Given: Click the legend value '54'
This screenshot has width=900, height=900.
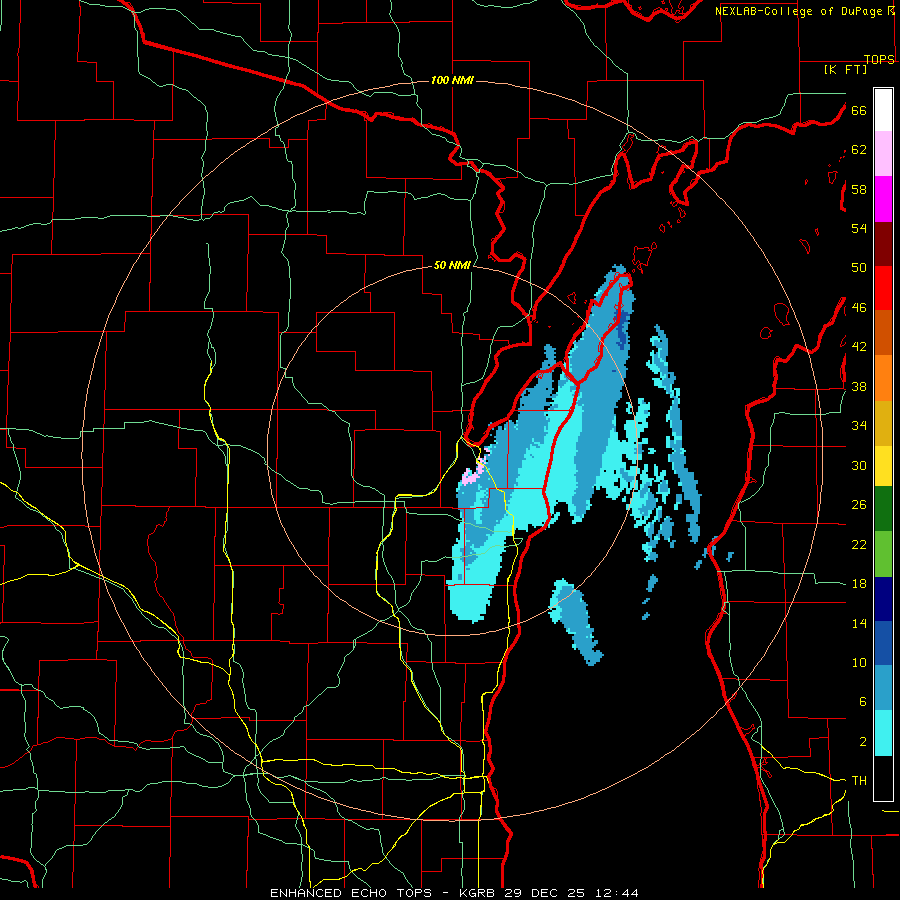Looking at the screenshot, I should point(859,228).
